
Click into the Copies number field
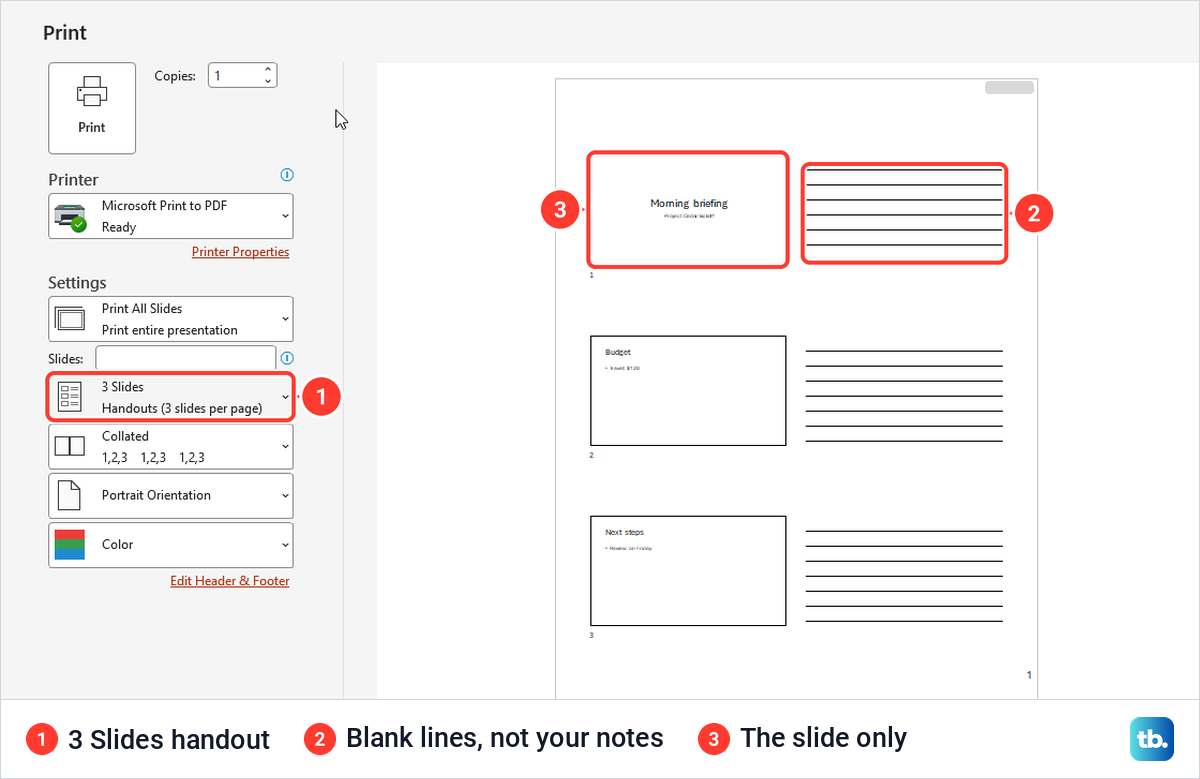coord(235,75)
